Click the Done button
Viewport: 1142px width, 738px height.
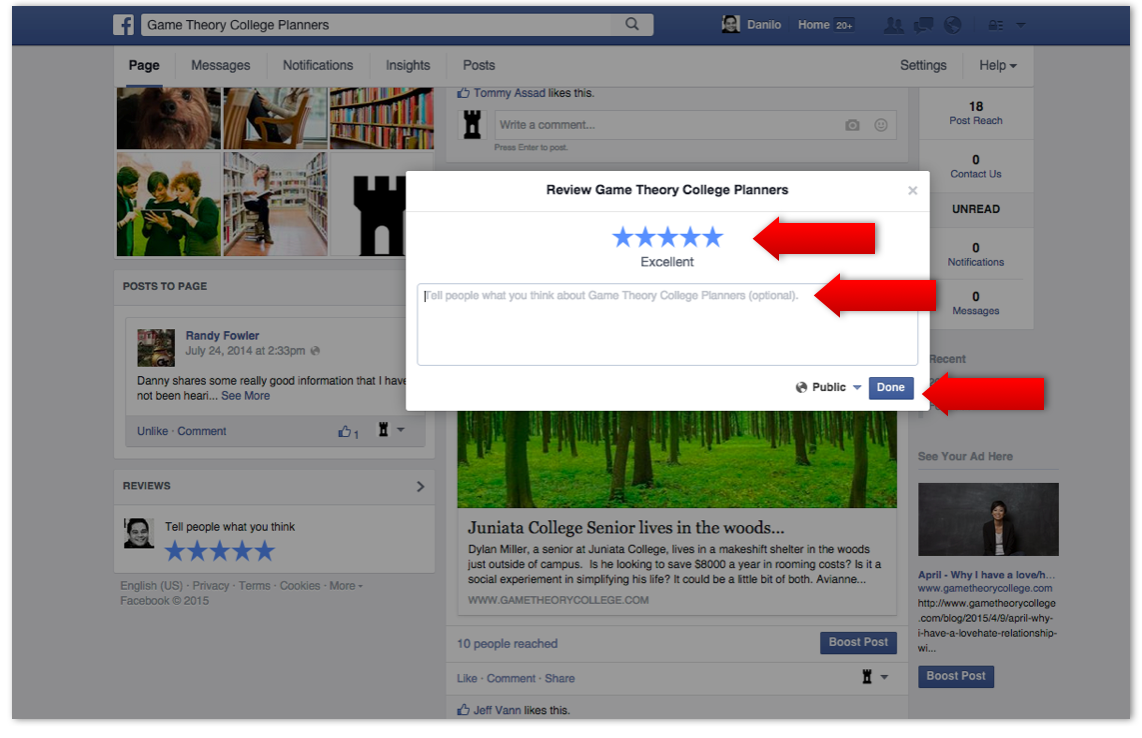tap(891, 388)
